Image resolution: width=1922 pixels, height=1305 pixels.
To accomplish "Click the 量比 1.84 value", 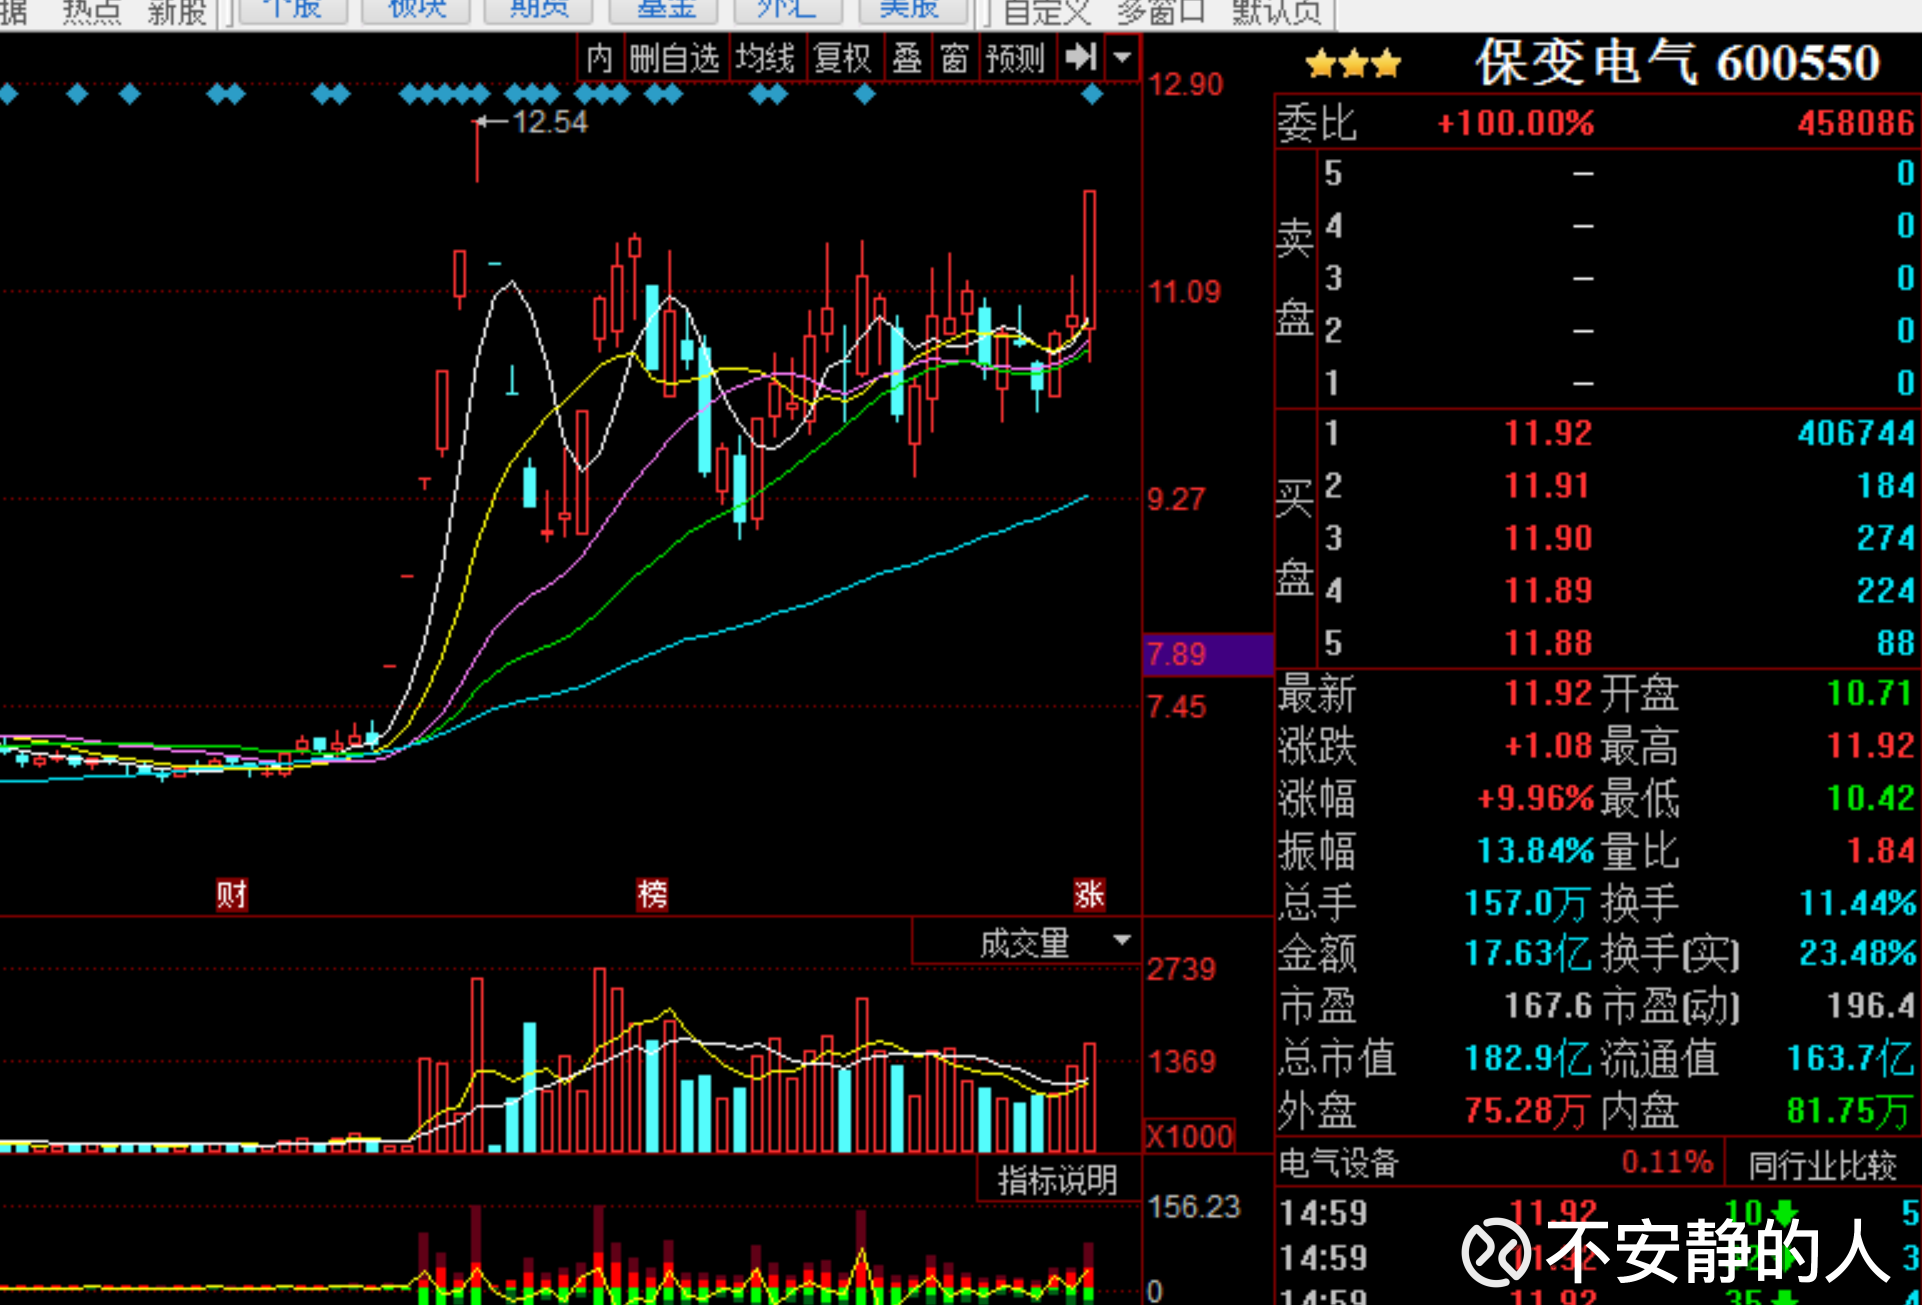I will pyautogui.click(x=1880, y=851).
